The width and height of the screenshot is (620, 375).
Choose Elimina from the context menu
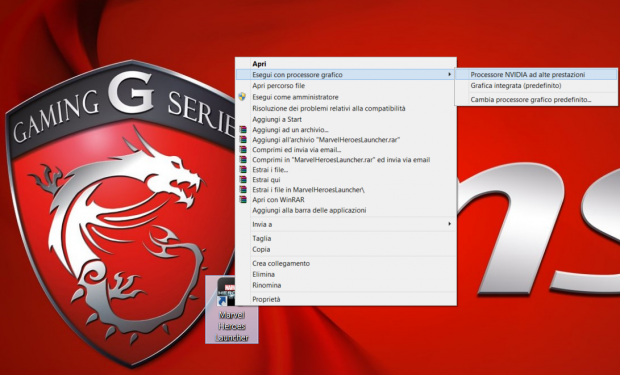tap(346, 274)
